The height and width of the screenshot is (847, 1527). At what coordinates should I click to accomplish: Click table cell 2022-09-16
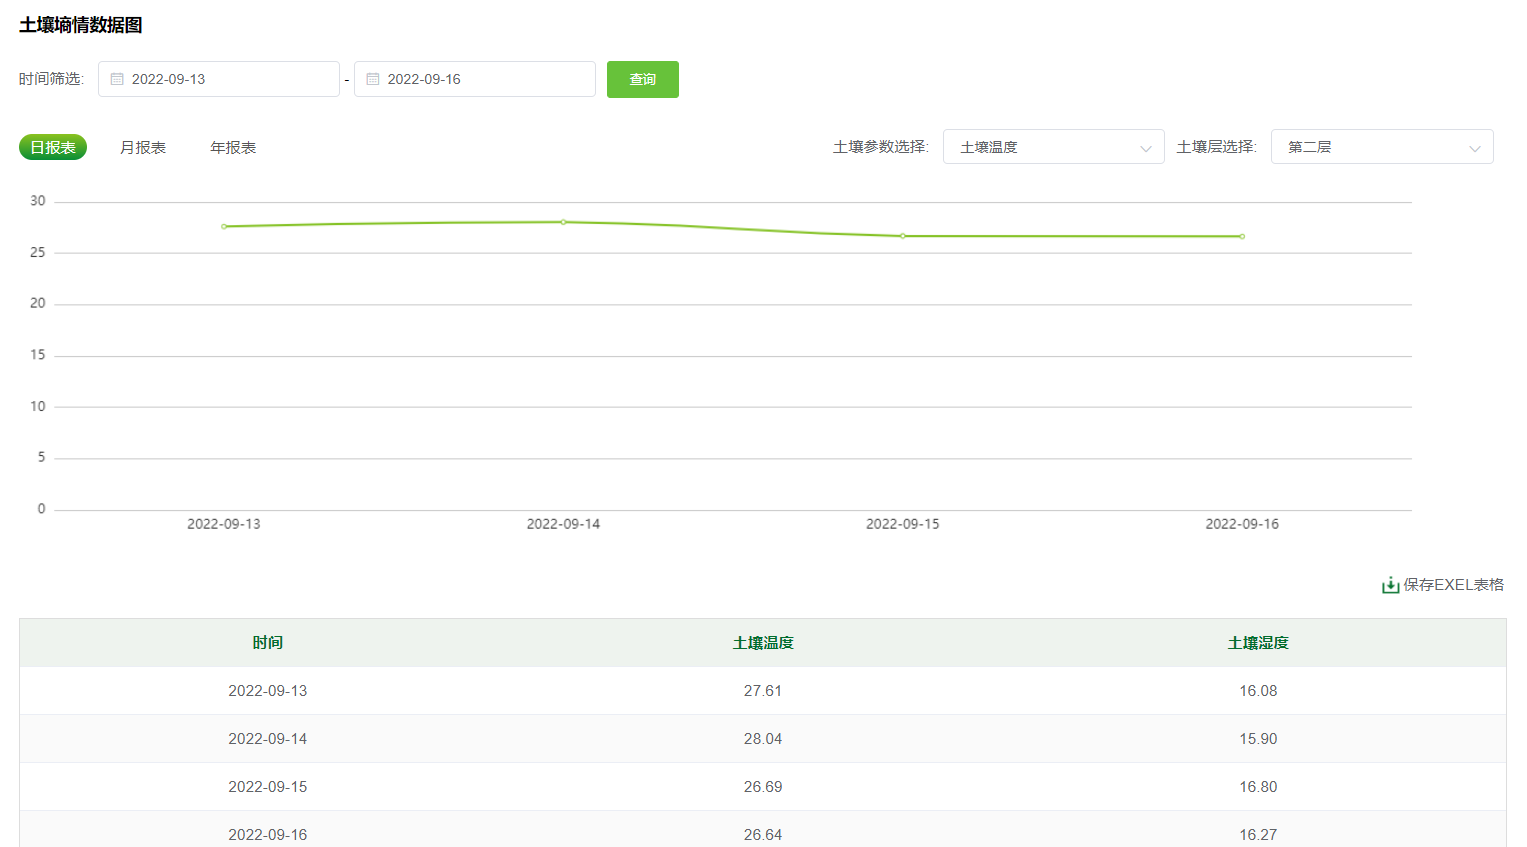[268, 835]
